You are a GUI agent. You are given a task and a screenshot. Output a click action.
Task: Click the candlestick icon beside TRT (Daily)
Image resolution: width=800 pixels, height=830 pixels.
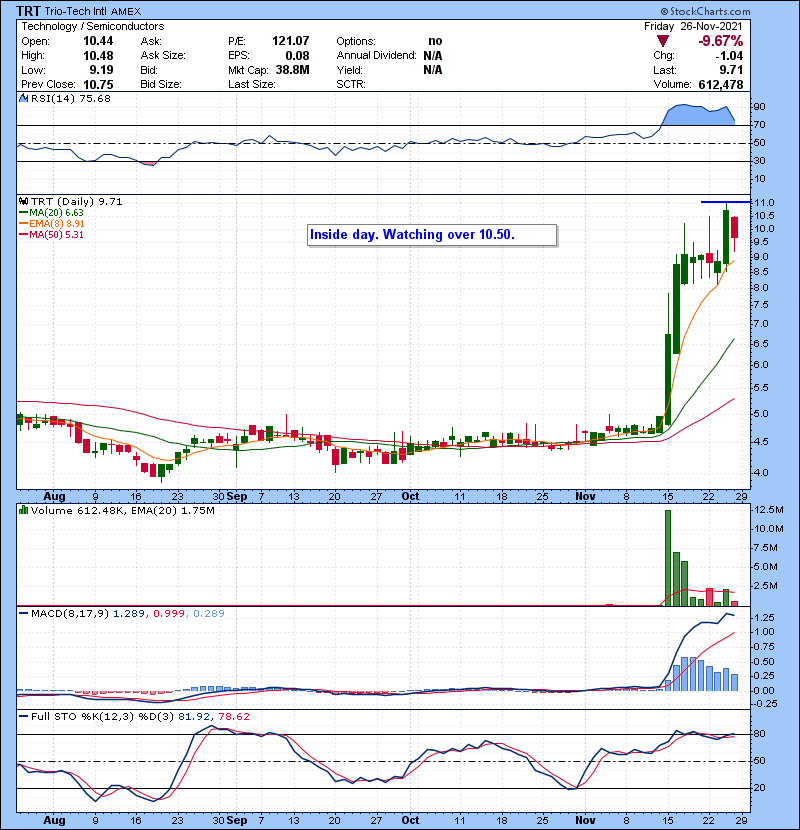23,202
